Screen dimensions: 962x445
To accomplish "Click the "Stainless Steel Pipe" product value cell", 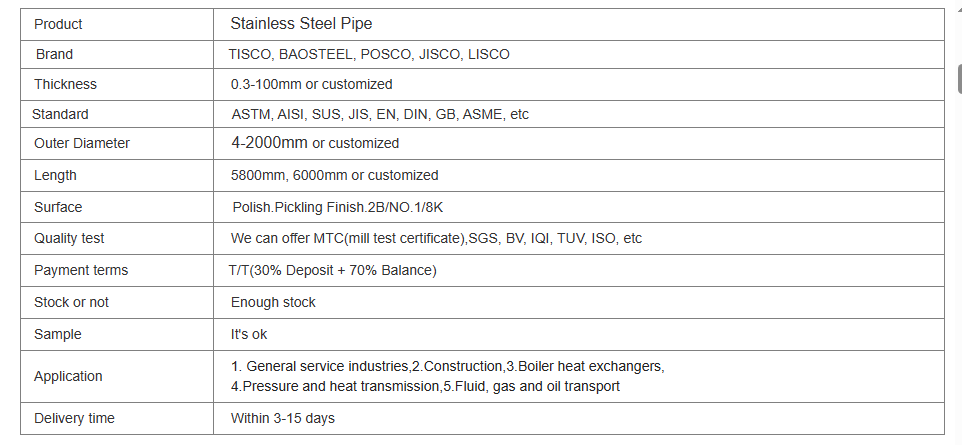I will coord(301,23).
